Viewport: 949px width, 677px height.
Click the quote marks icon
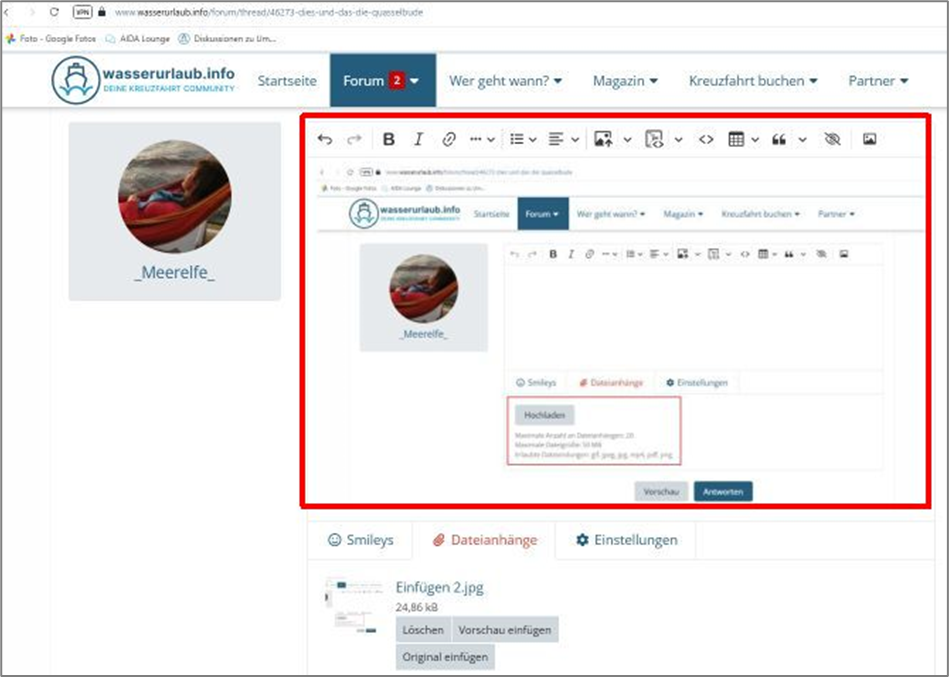[779, 140]
